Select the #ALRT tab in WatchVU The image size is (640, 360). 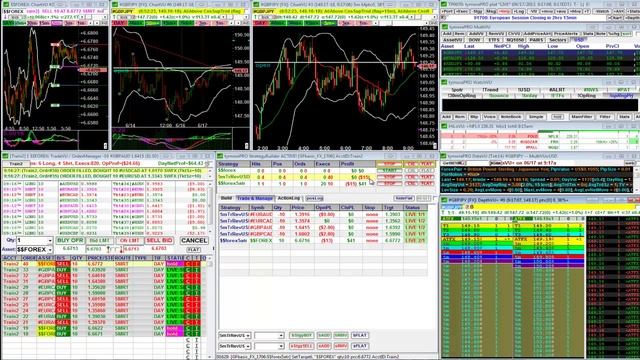tap(557, 90)
